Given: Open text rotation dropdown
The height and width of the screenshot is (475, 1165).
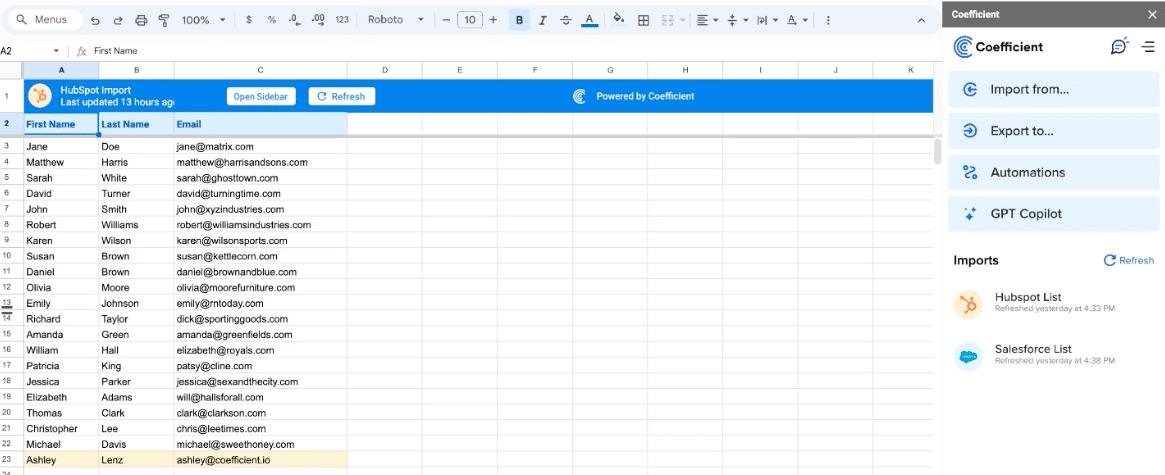Looking at the screenshot, I should point(797,20).
